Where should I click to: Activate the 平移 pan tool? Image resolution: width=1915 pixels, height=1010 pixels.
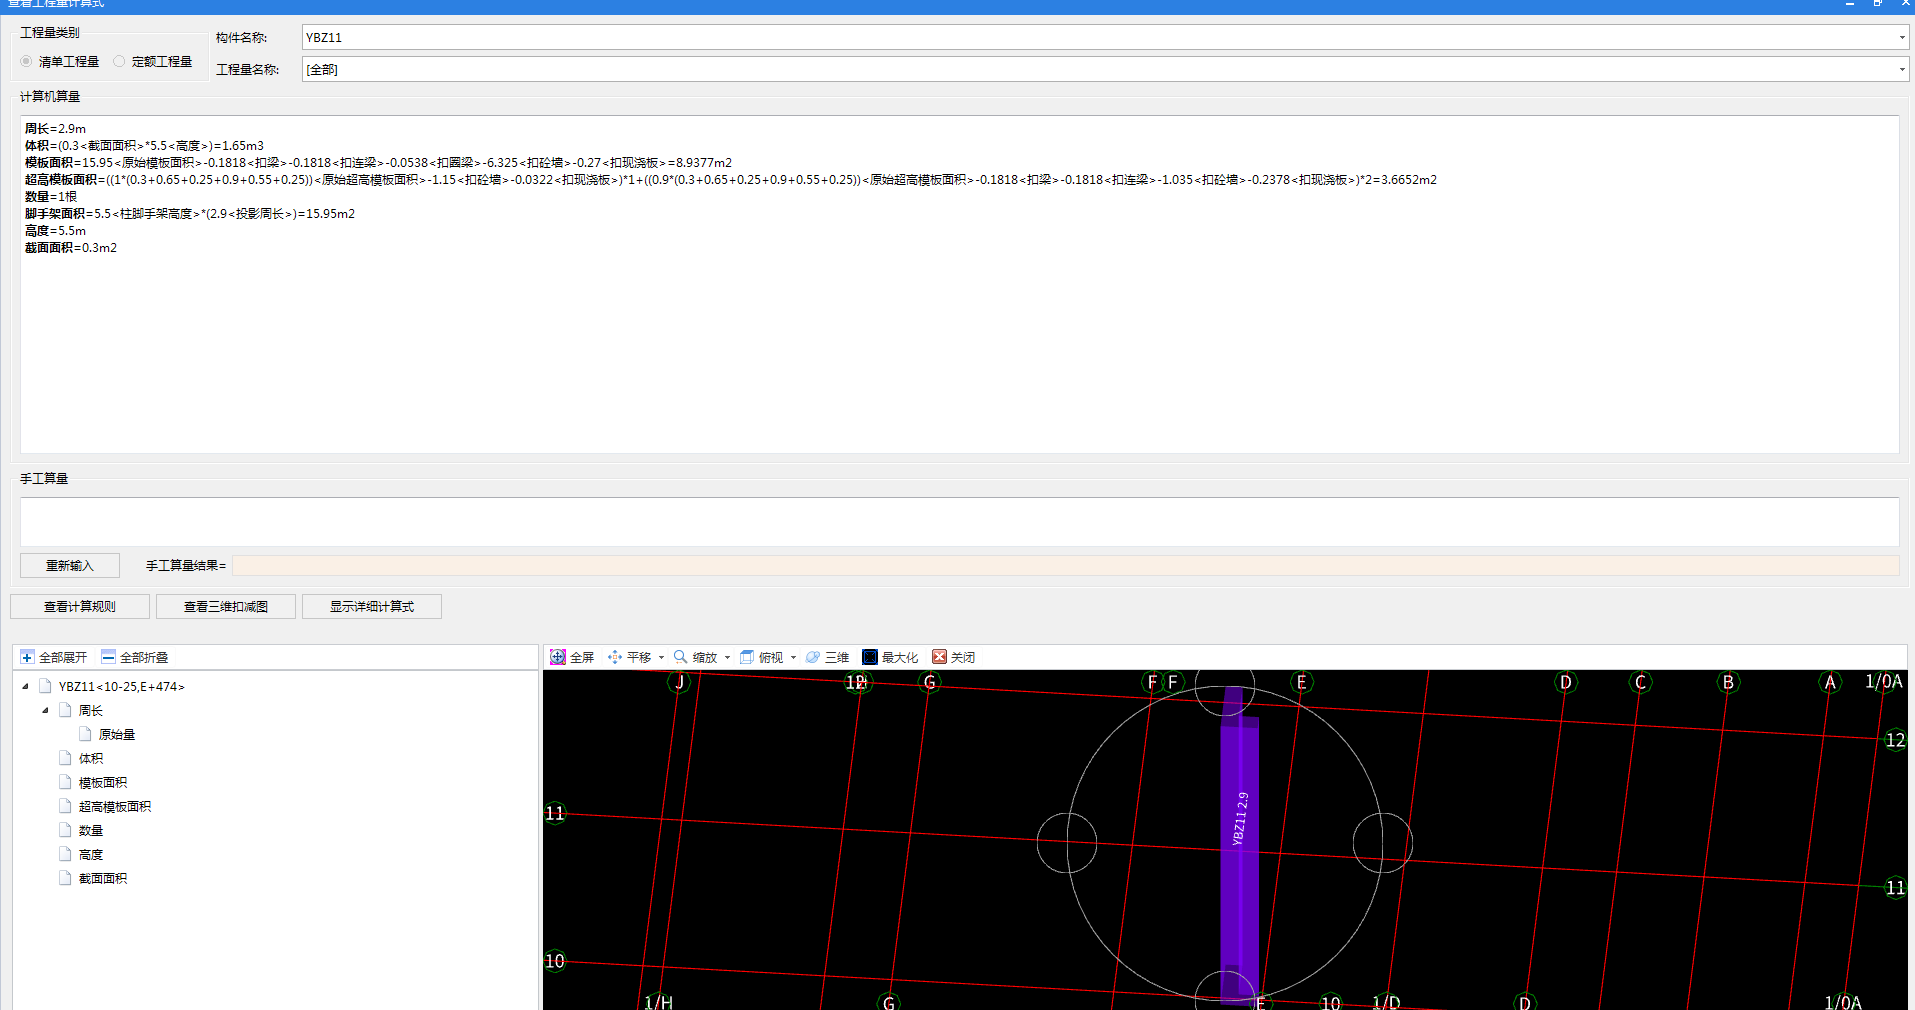point(629,657)
